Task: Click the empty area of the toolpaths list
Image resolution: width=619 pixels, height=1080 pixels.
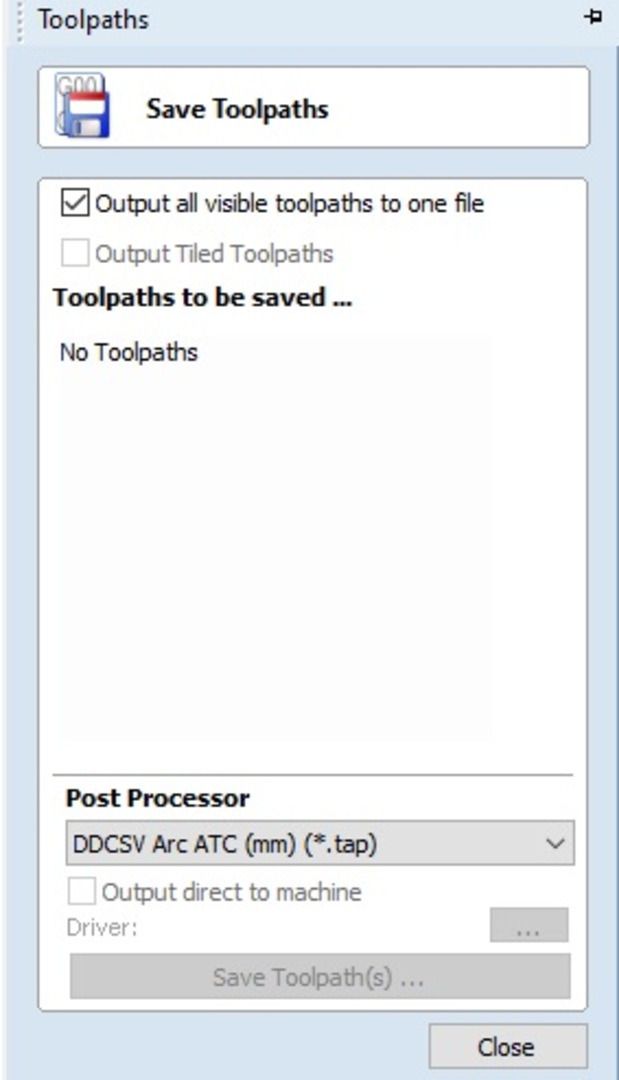Action: (275, 550)
